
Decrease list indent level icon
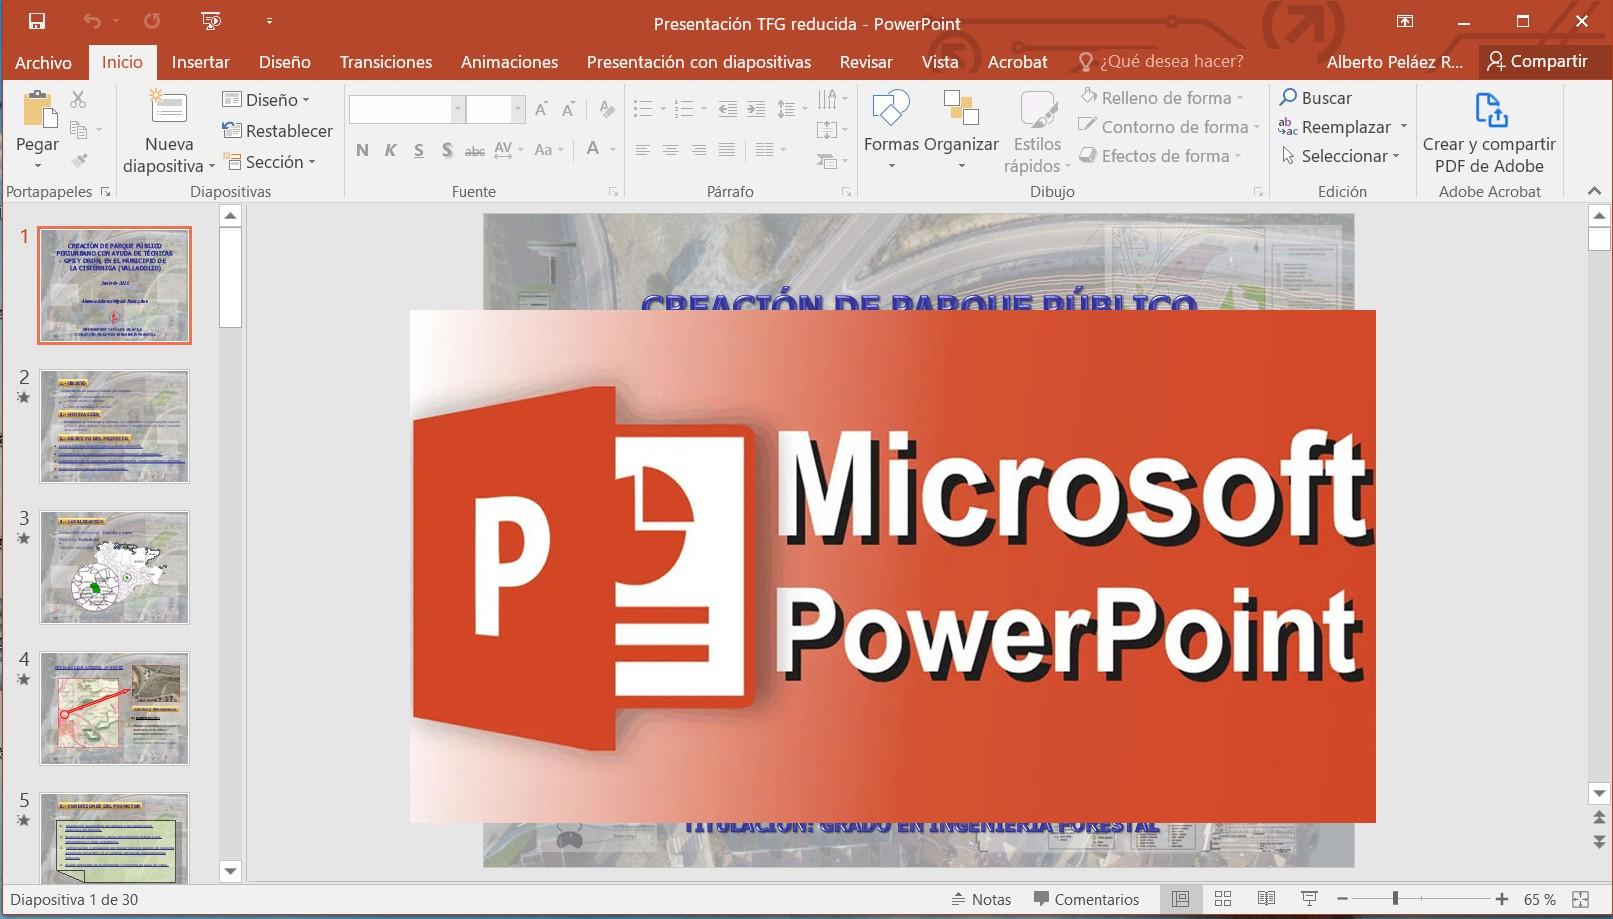coord(727,108)
